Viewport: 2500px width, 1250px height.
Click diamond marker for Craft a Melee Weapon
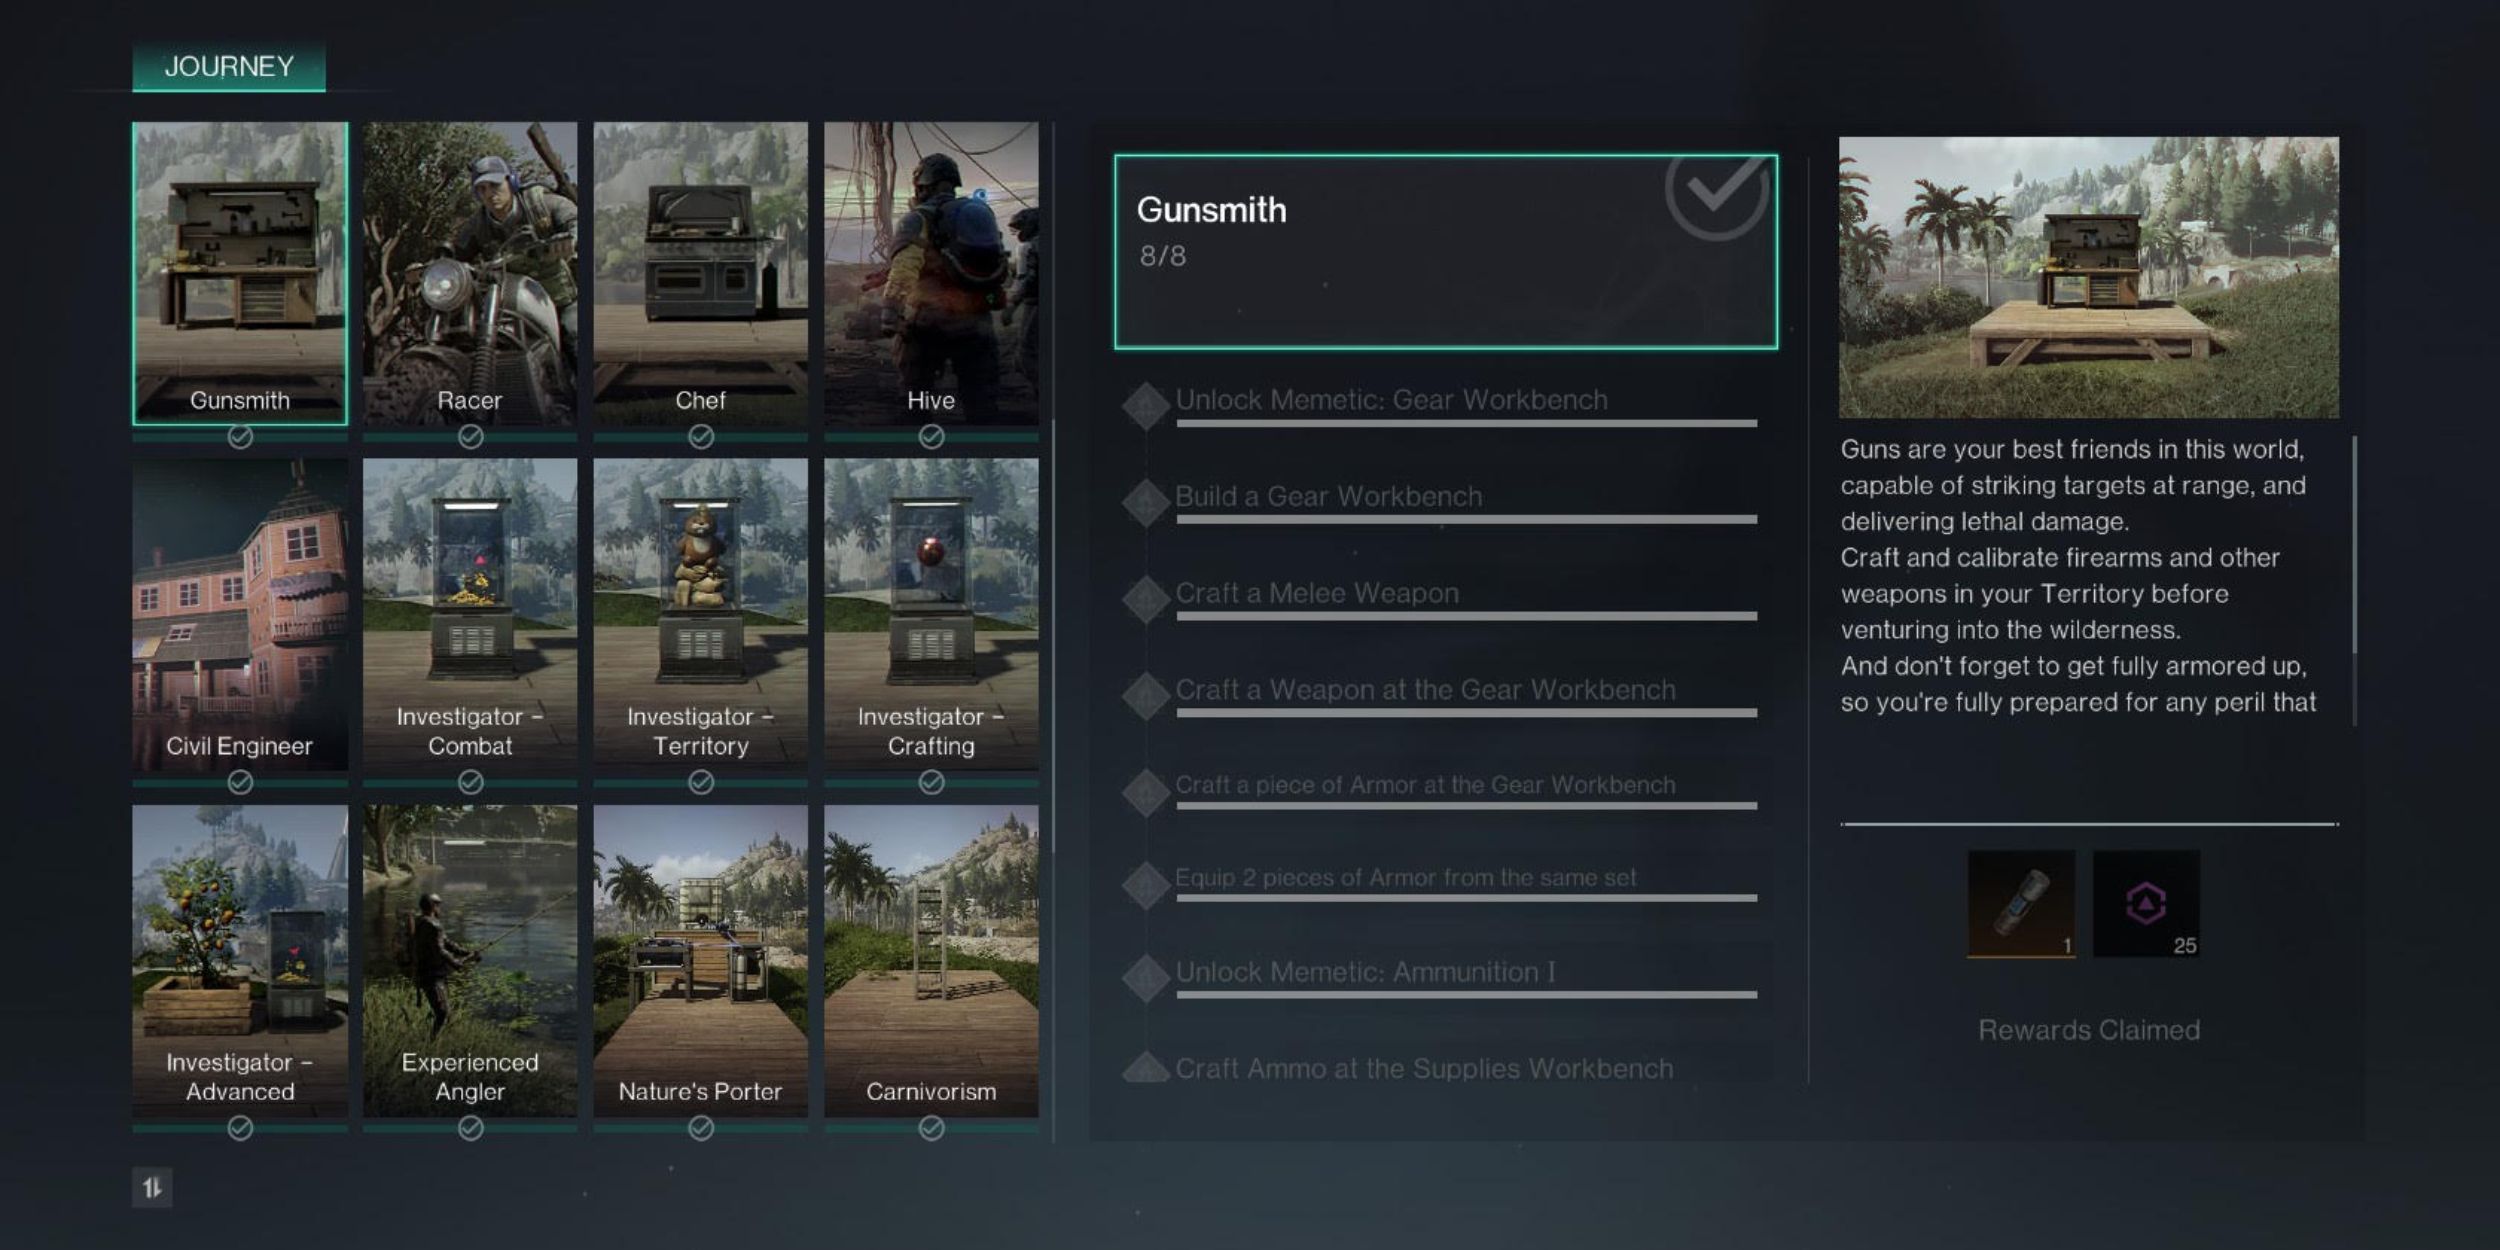[x=1146, y=600]
